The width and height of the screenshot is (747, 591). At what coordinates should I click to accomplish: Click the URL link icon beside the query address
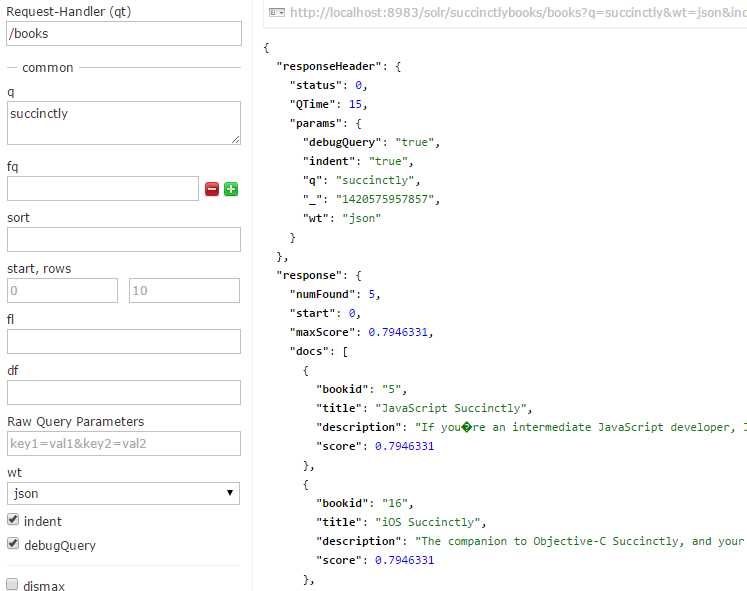coord(277,12)
